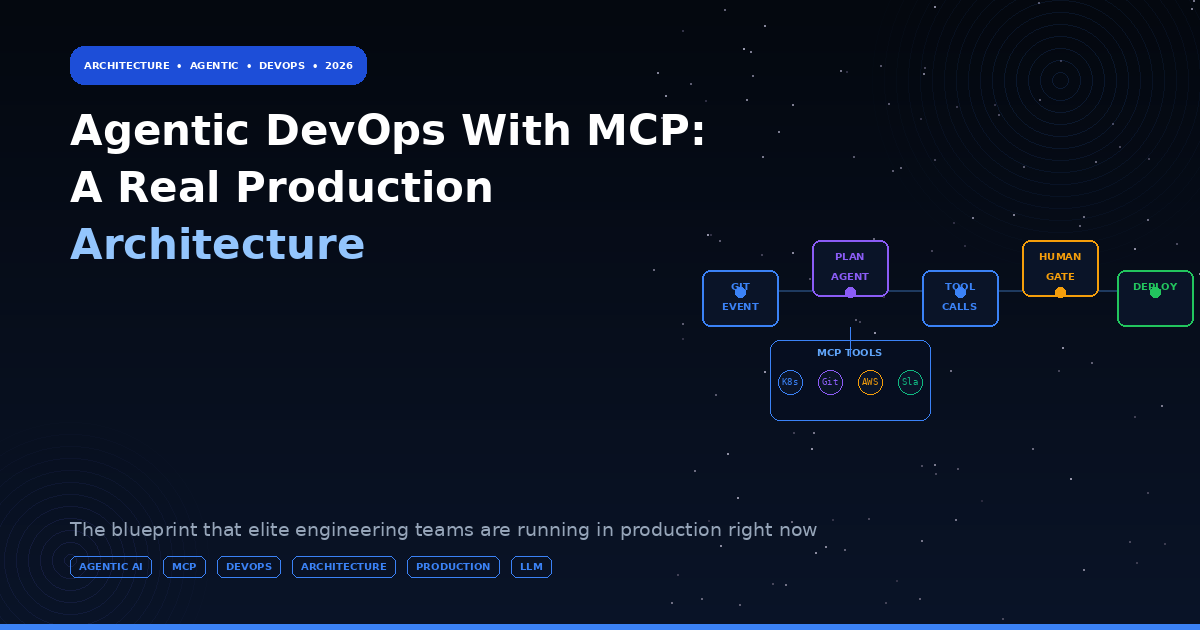Click the MCP TOOLS panel title
Screen dimensions: 1200x630
tap(850, 353)
